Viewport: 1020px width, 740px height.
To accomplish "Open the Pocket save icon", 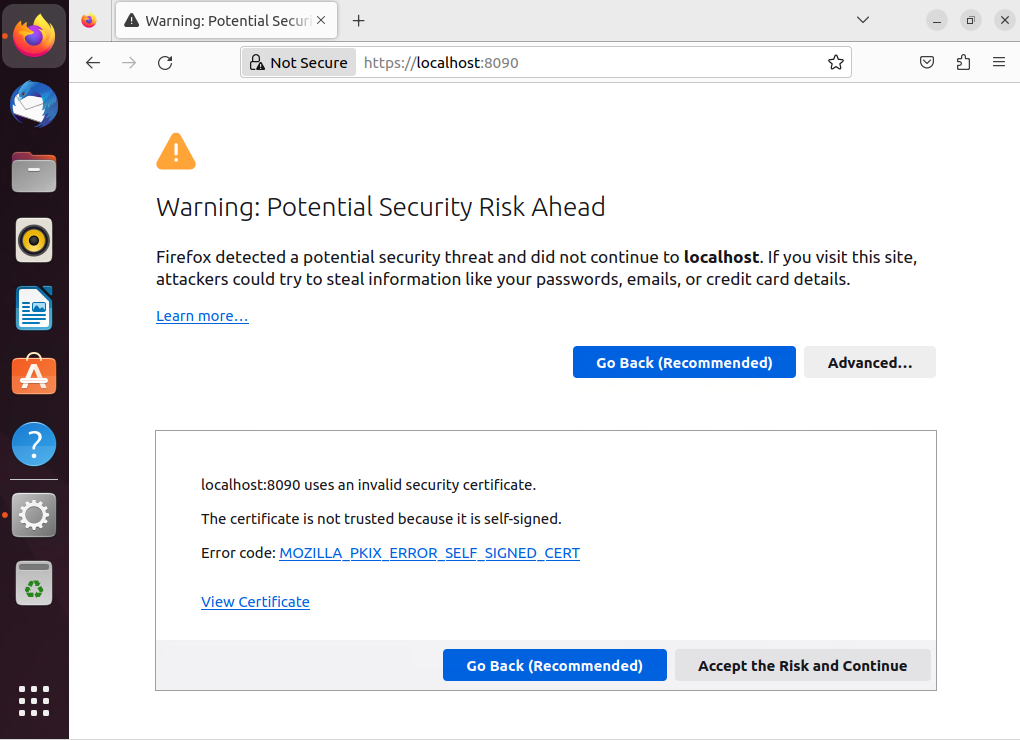I will tap(927, 62).
